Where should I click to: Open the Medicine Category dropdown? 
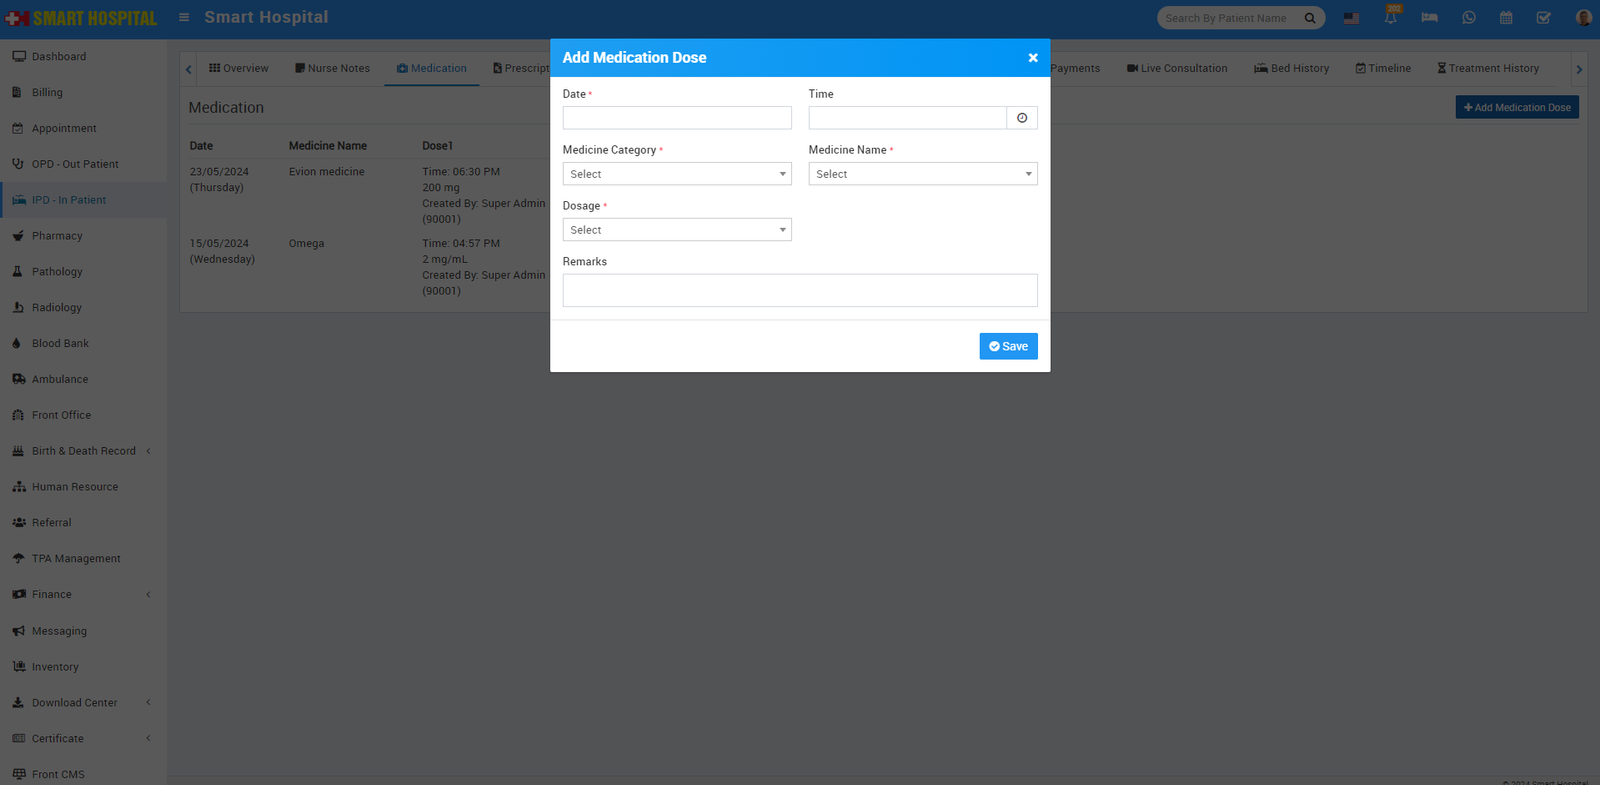tap(676, 174)
